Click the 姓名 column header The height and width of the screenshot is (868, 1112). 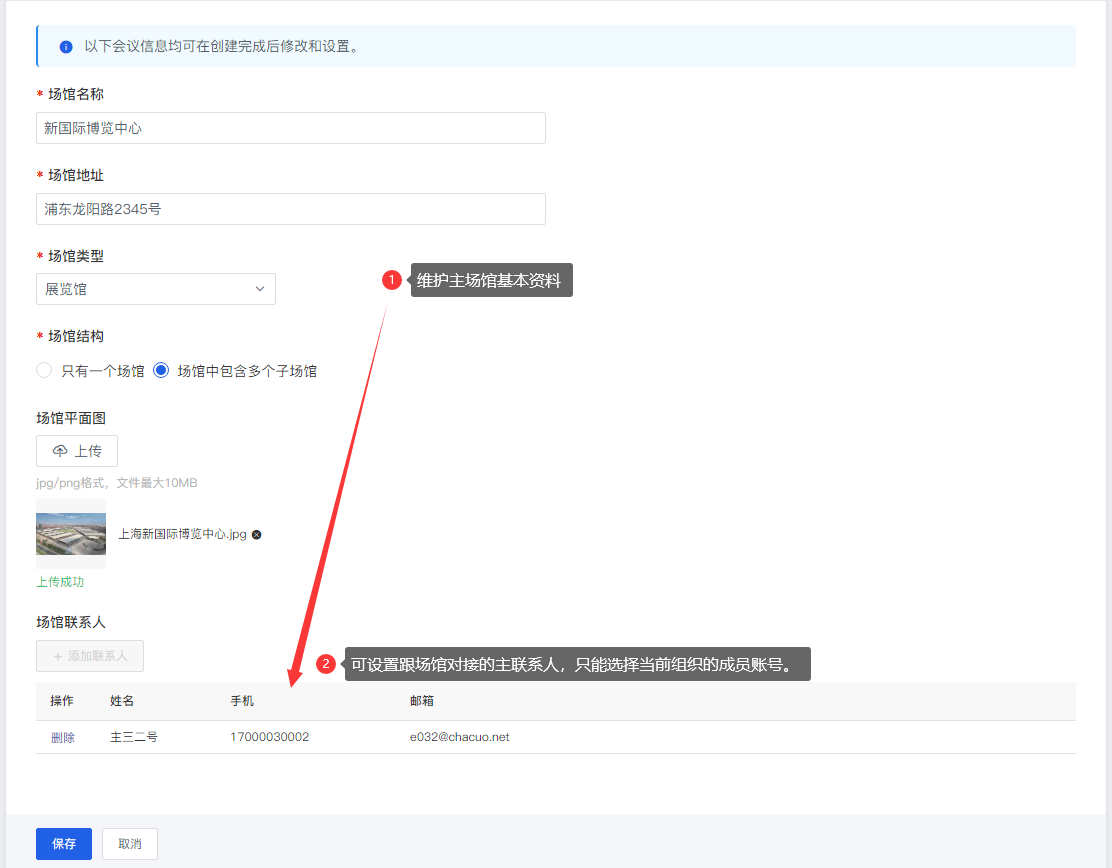(122, 701)
